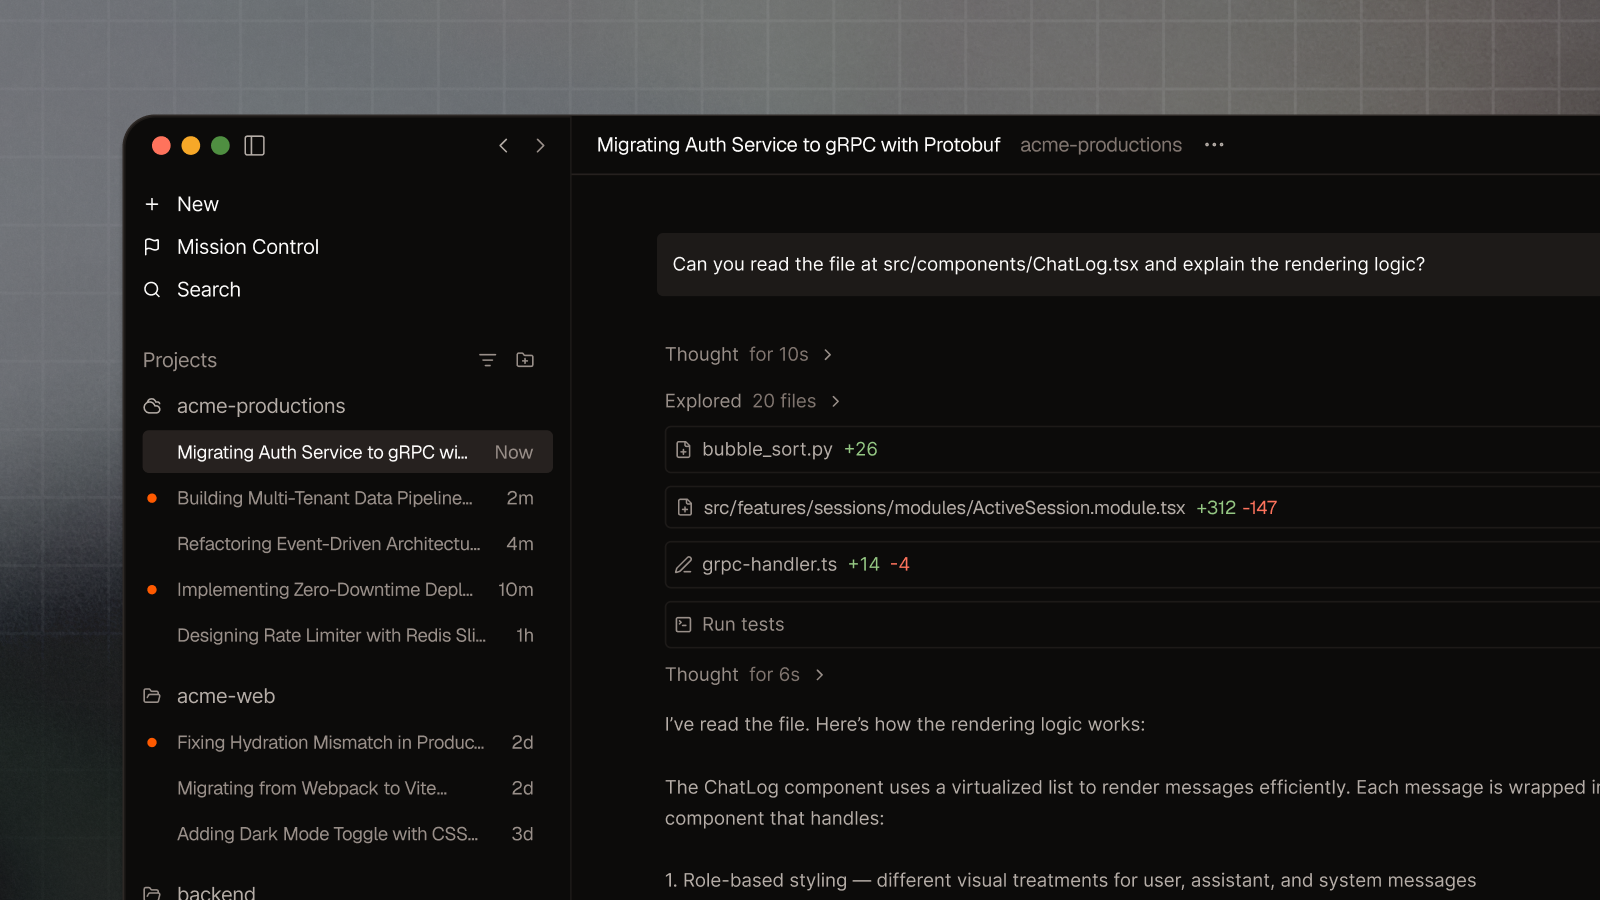The width and height of the screenshot is (1600, 900).
Task: Expand Thought for 6s
Action: coord(744,675)
